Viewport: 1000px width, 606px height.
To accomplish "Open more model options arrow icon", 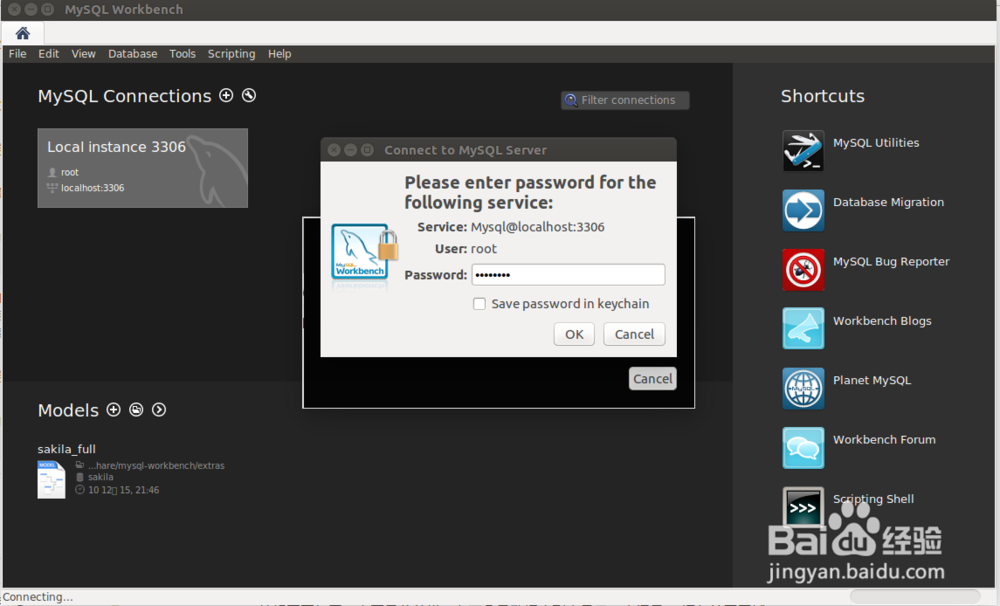I will [159, 410].
